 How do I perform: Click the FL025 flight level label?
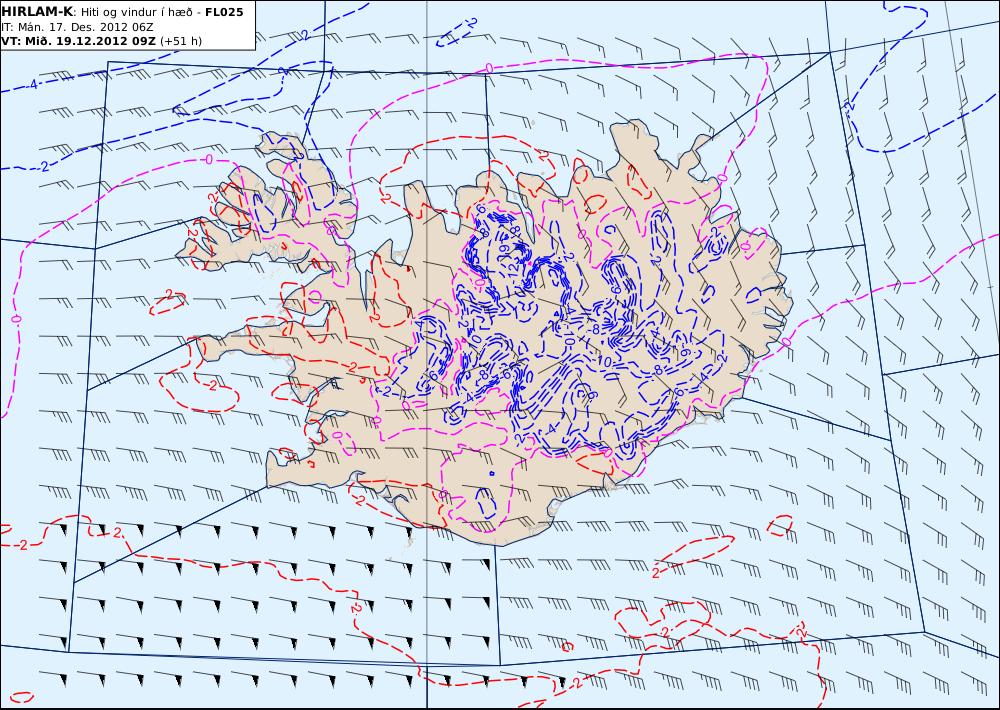point(224,12)
